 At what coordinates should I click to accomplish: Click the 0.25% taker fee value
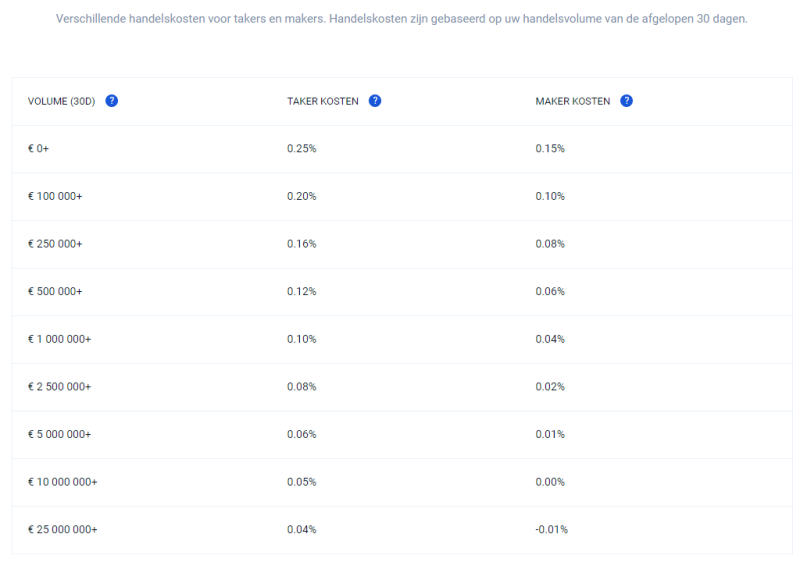pos(301,149)
